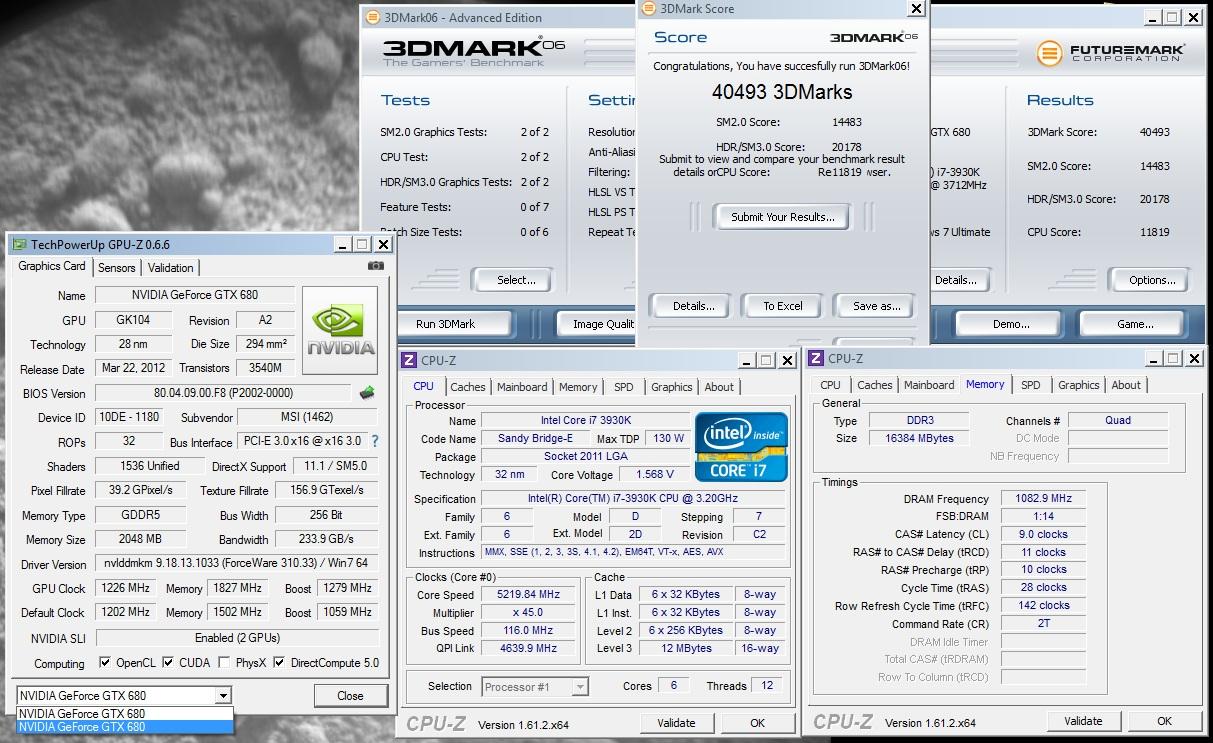The height and width of the screenshot is (743, 1213).
Task: Open SPD tab in CPU-Z Memory window
Action: coord(1031,385)
